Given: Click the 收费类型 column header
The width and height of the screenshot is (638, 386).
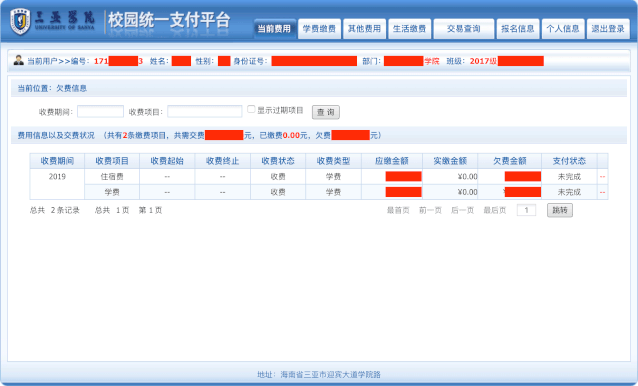Looking at the screenshot, I should 333,161.
